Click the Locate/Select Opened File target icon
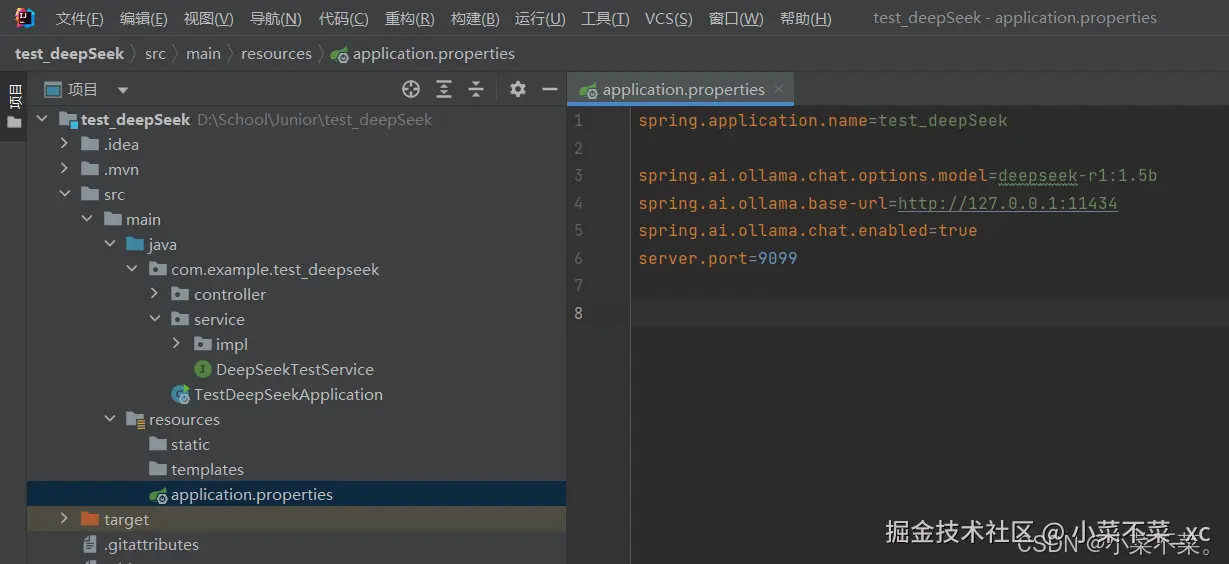1229x564 pixels. point(411,89)
